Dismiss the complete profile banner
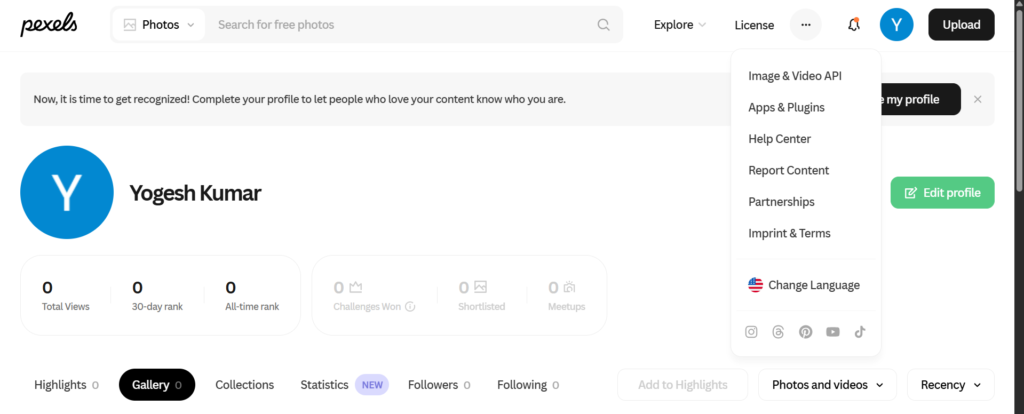 pos(977,99)
